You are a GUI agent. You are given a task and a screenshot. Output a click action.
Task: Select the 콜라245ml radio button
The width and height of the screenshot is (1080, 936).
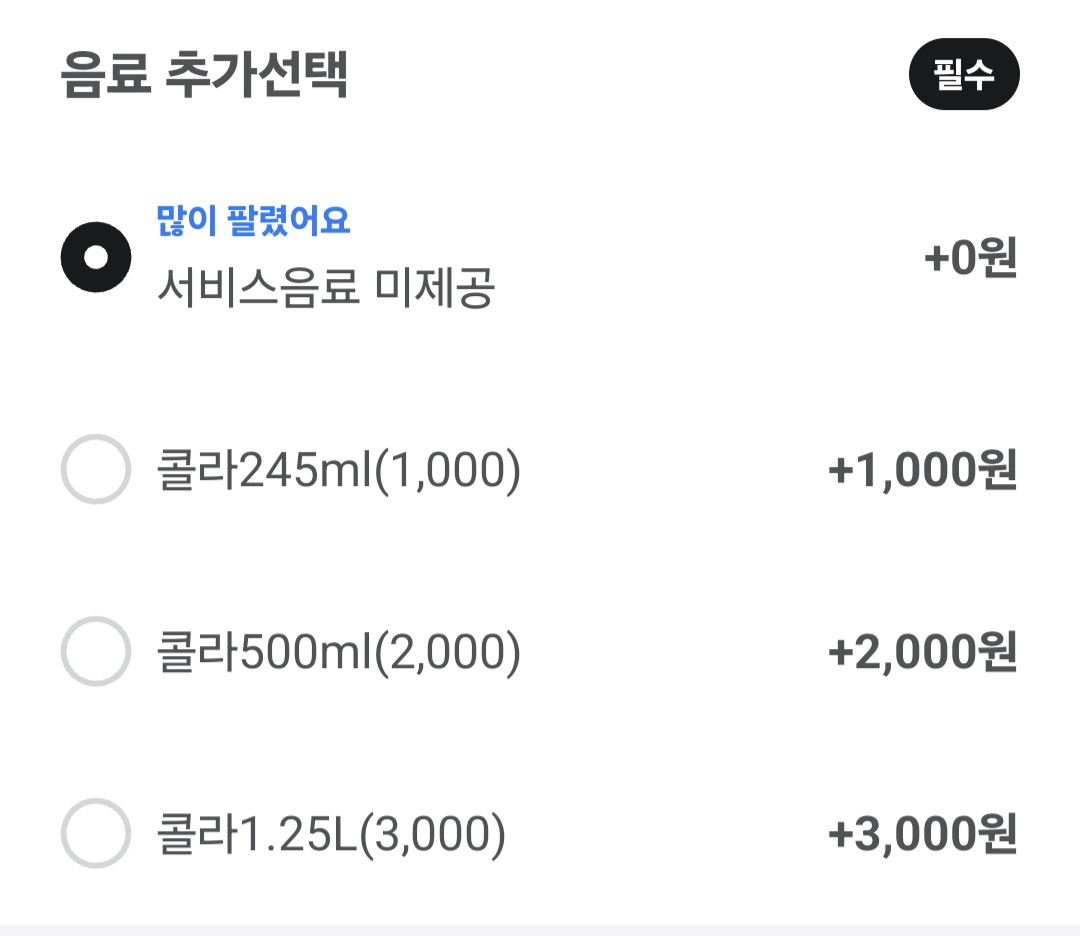click(x=96, y=469)
